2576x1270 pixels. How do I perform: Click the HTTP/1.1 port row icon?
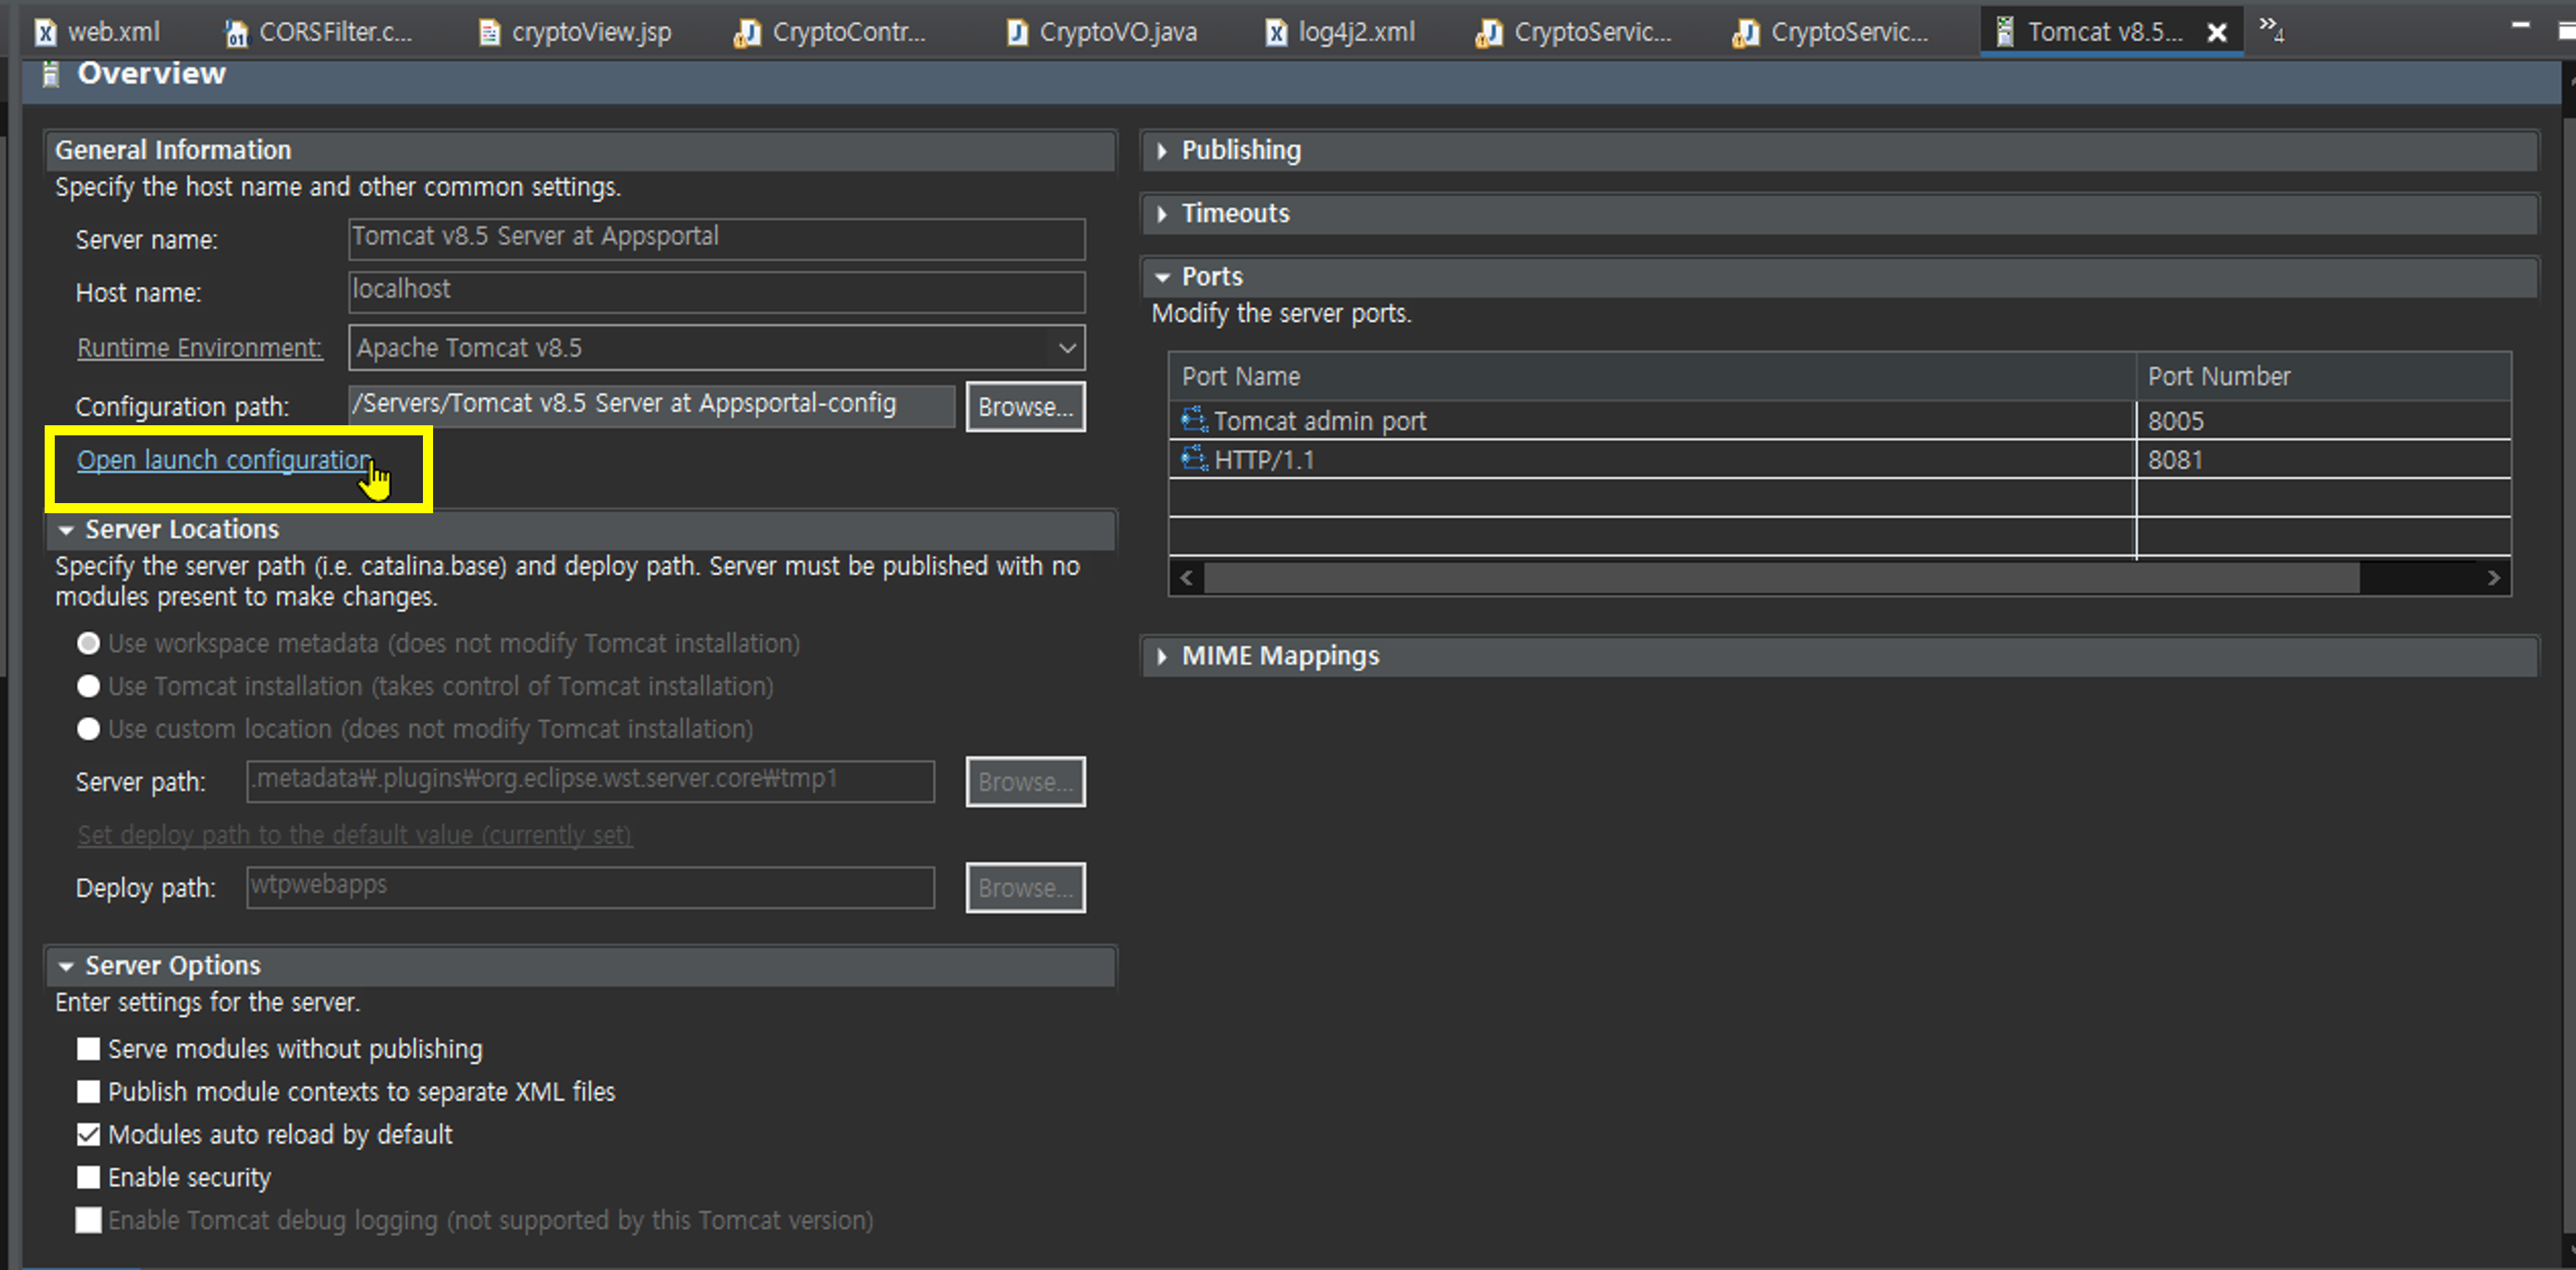tap(1194, 459)
